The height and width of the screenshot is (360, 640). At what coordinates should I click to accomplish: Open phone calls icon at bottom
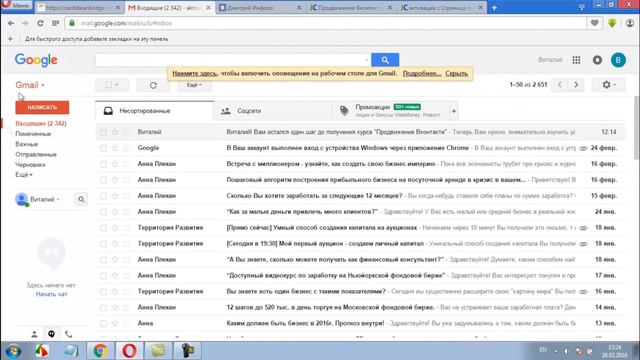click(69, 334)
